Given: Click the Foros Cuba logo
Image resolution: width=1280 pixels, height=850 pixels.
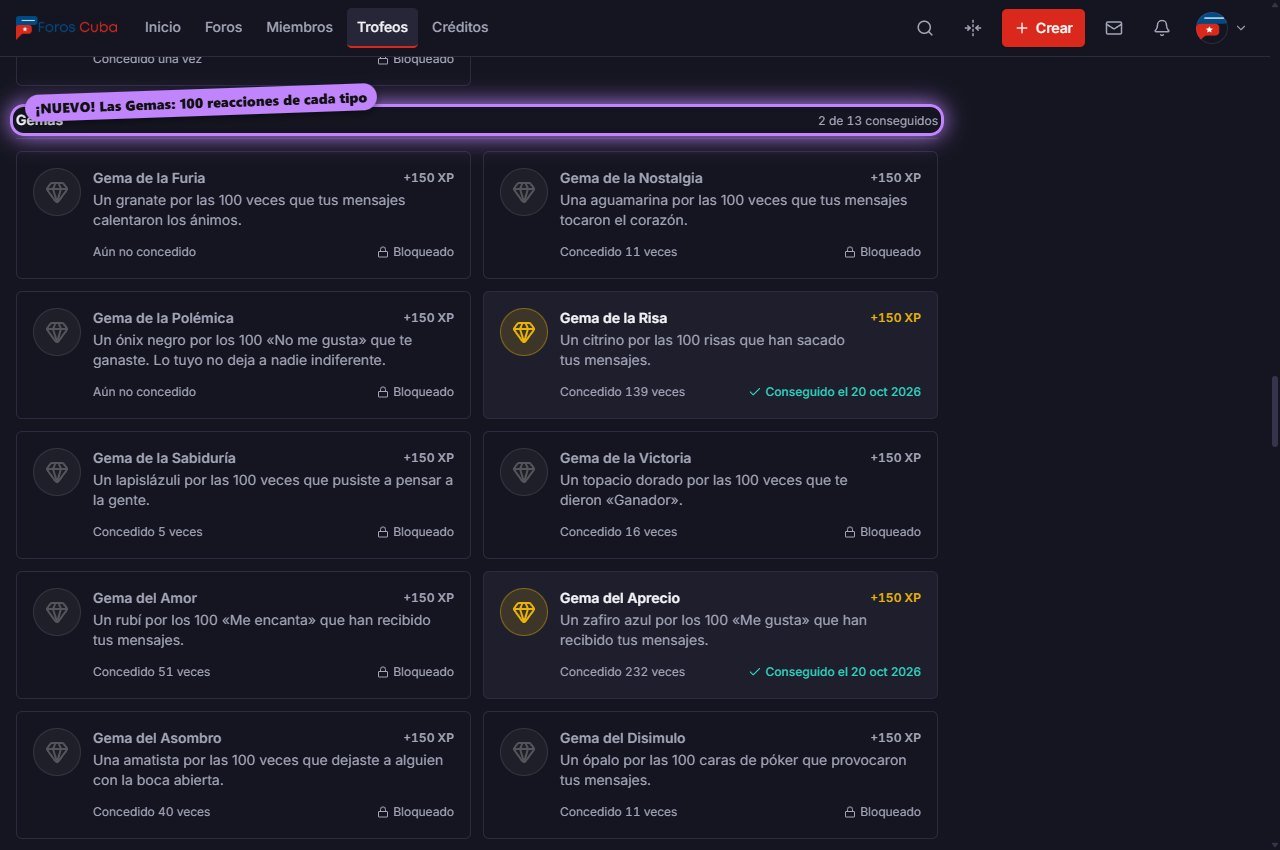Looking at the screenshot, I should tap(67, 28).
